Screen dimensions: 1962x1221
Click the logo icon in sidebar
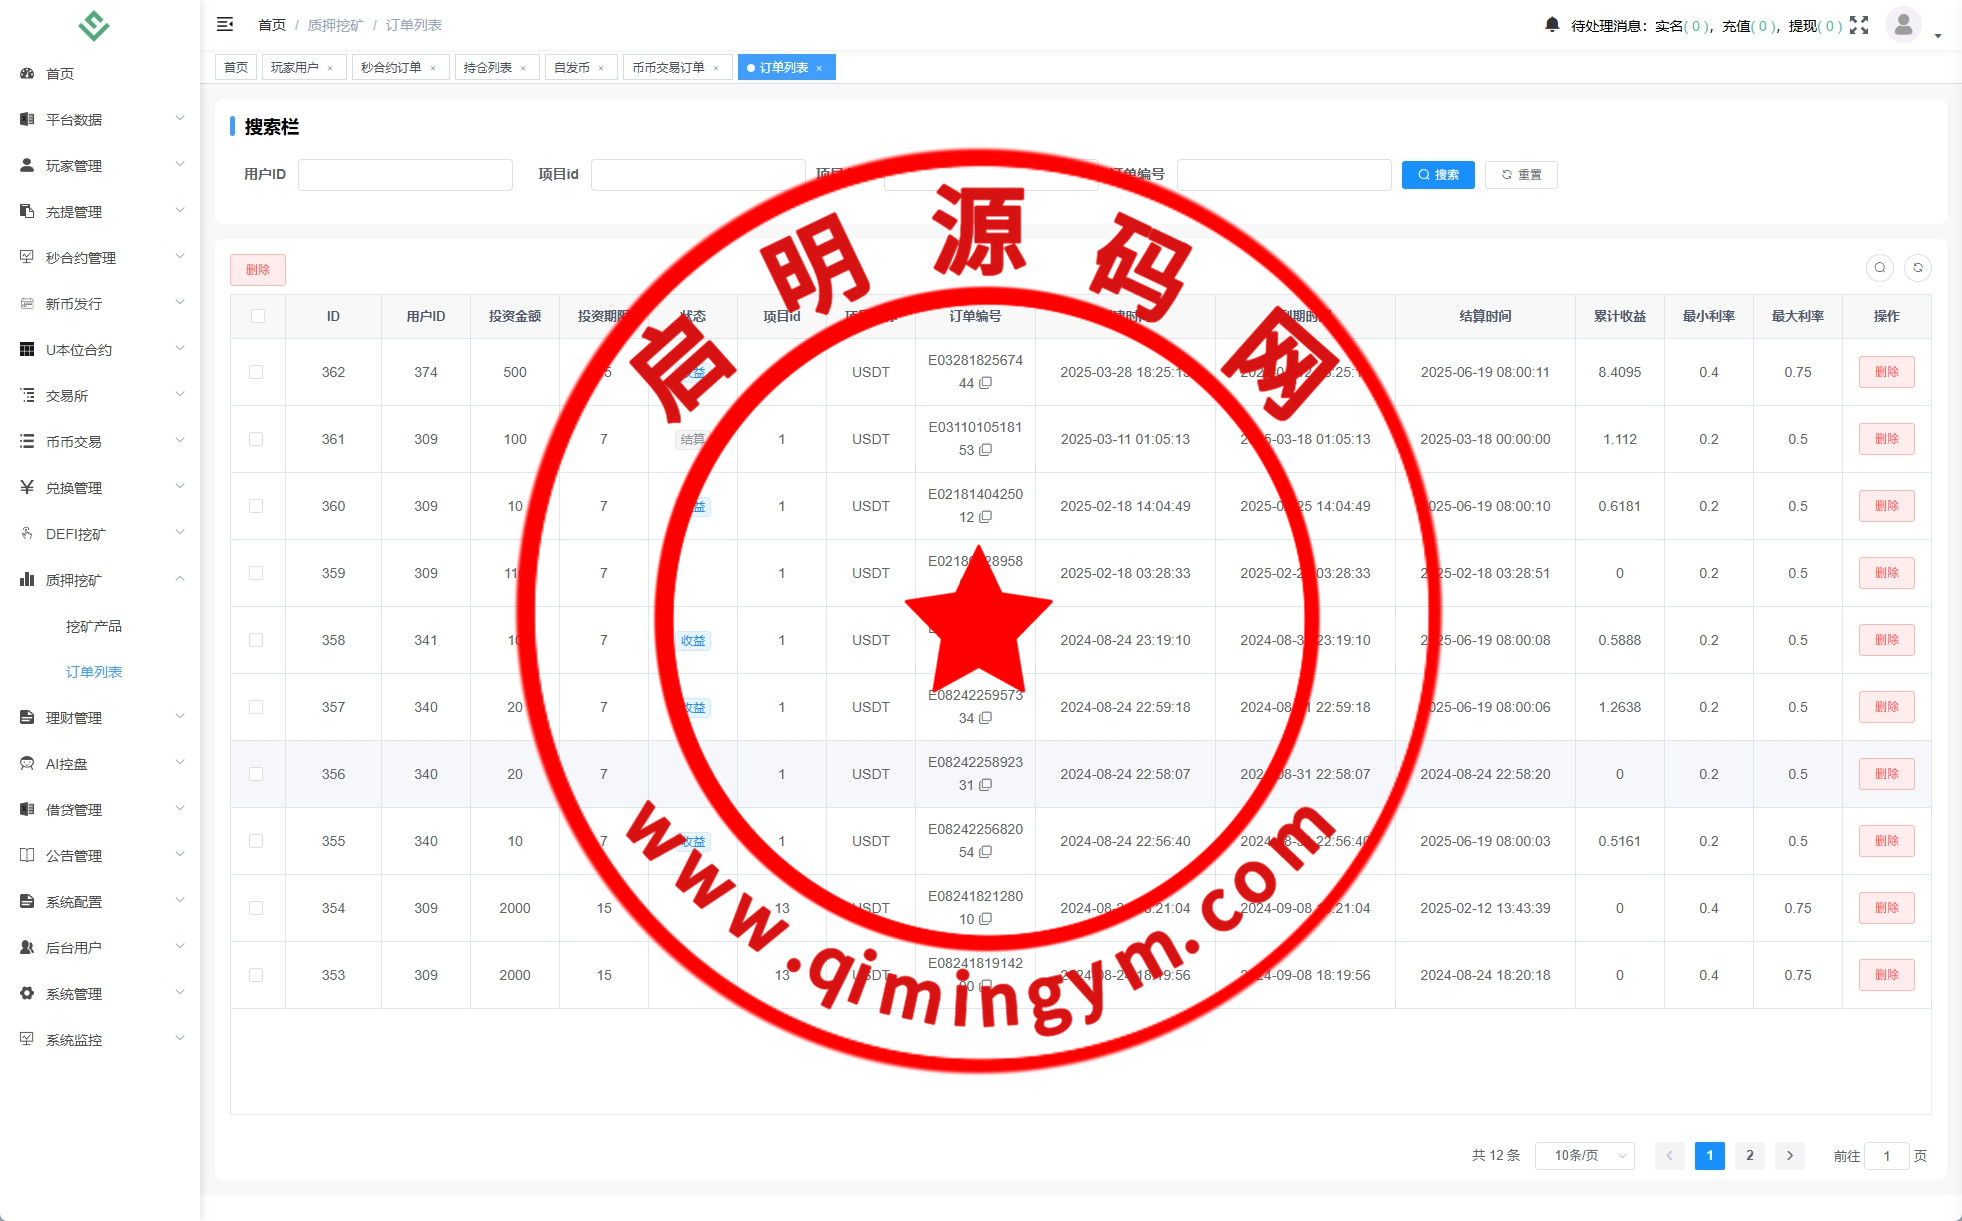click(x=94, y=25)
